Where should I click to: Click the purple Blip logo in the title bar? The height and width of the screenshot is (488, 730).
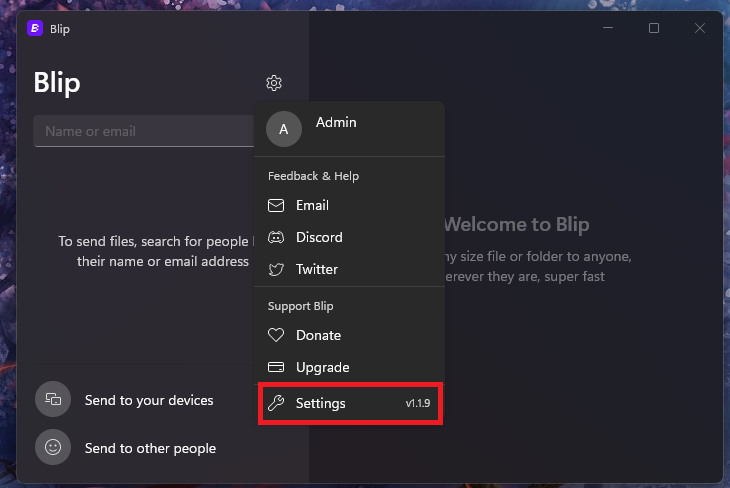point(35,29)
